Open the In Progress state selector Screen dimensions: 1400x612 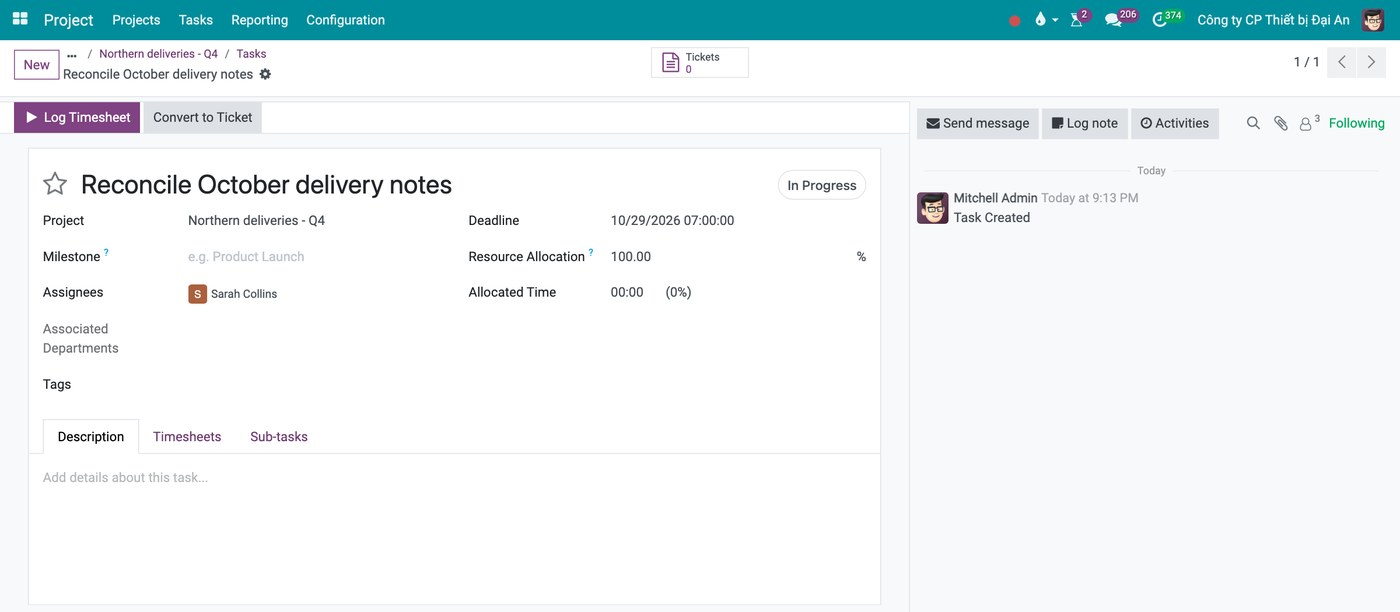(822, 185)
